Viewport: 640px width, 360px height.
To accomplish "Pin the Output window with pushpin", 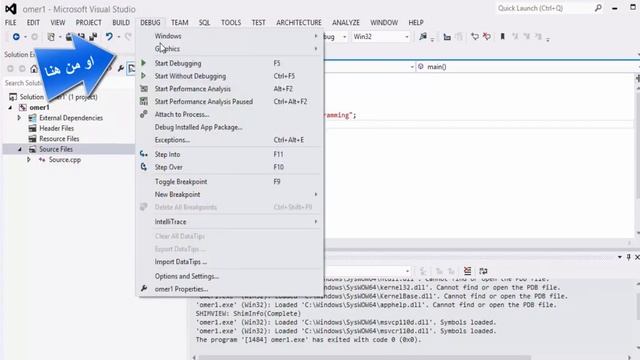I will click(629, 257).
